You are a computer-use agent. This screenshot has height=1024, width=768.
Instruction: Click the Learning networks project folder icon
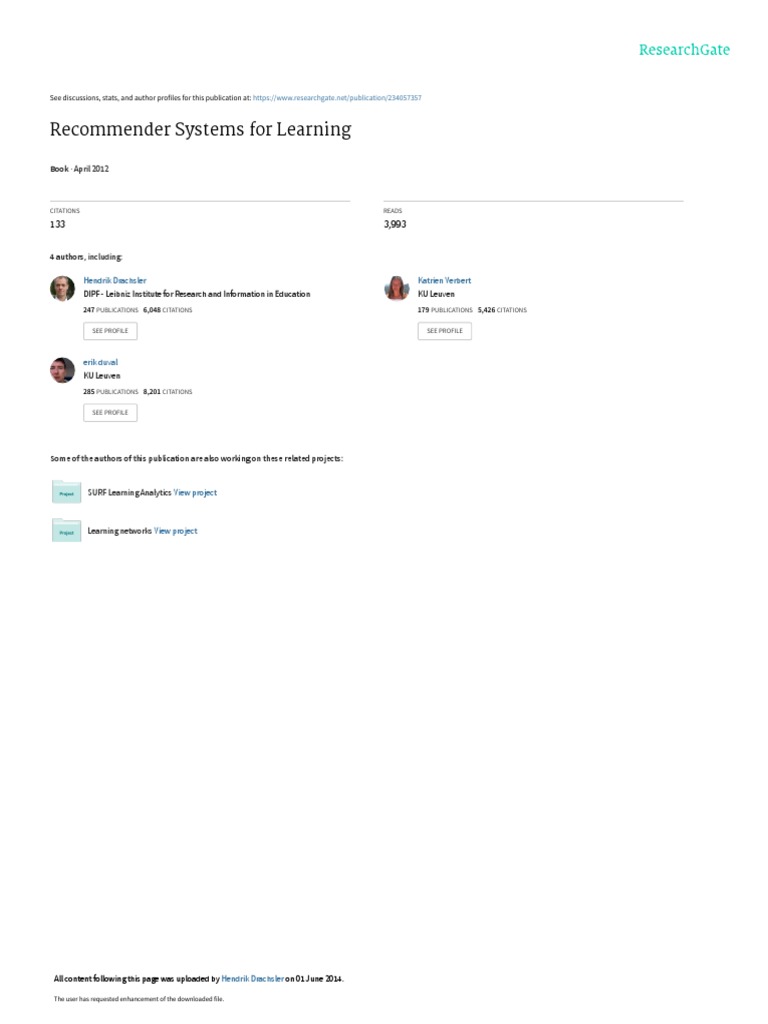click(67, 530)
